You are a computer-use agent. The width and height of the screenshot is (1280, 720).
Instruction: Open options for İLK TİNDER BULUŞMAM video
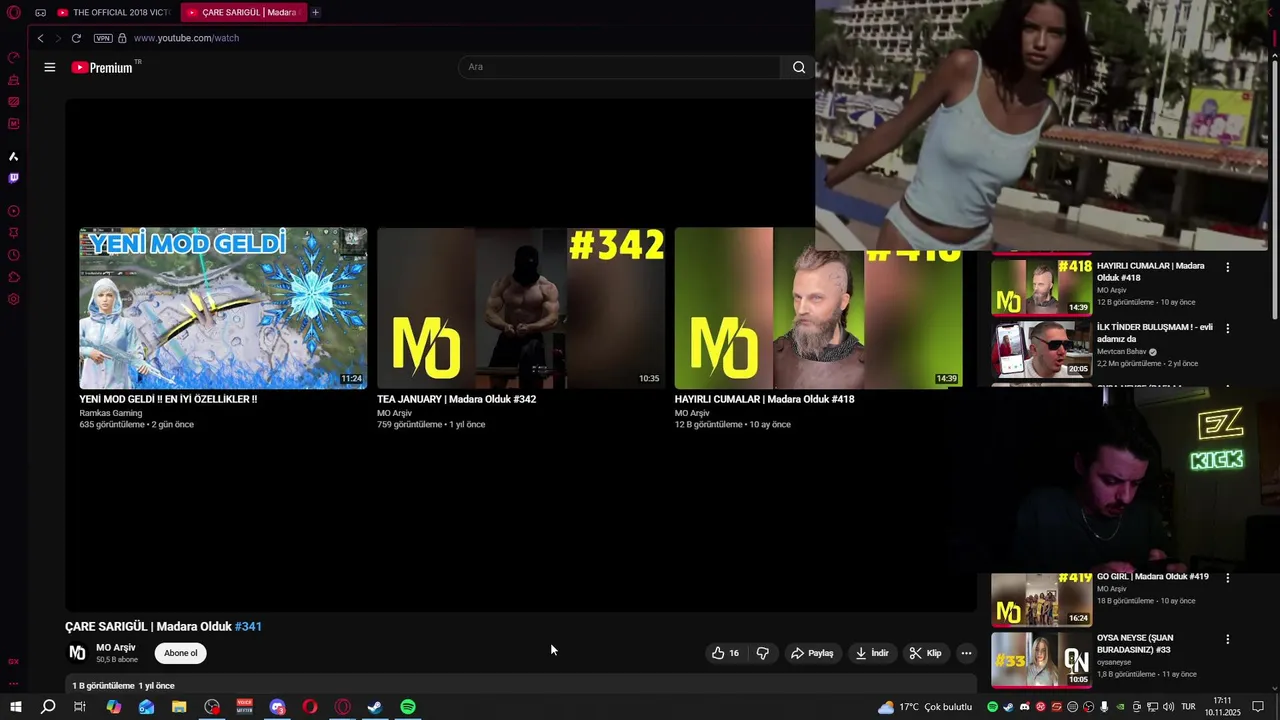1228,328
